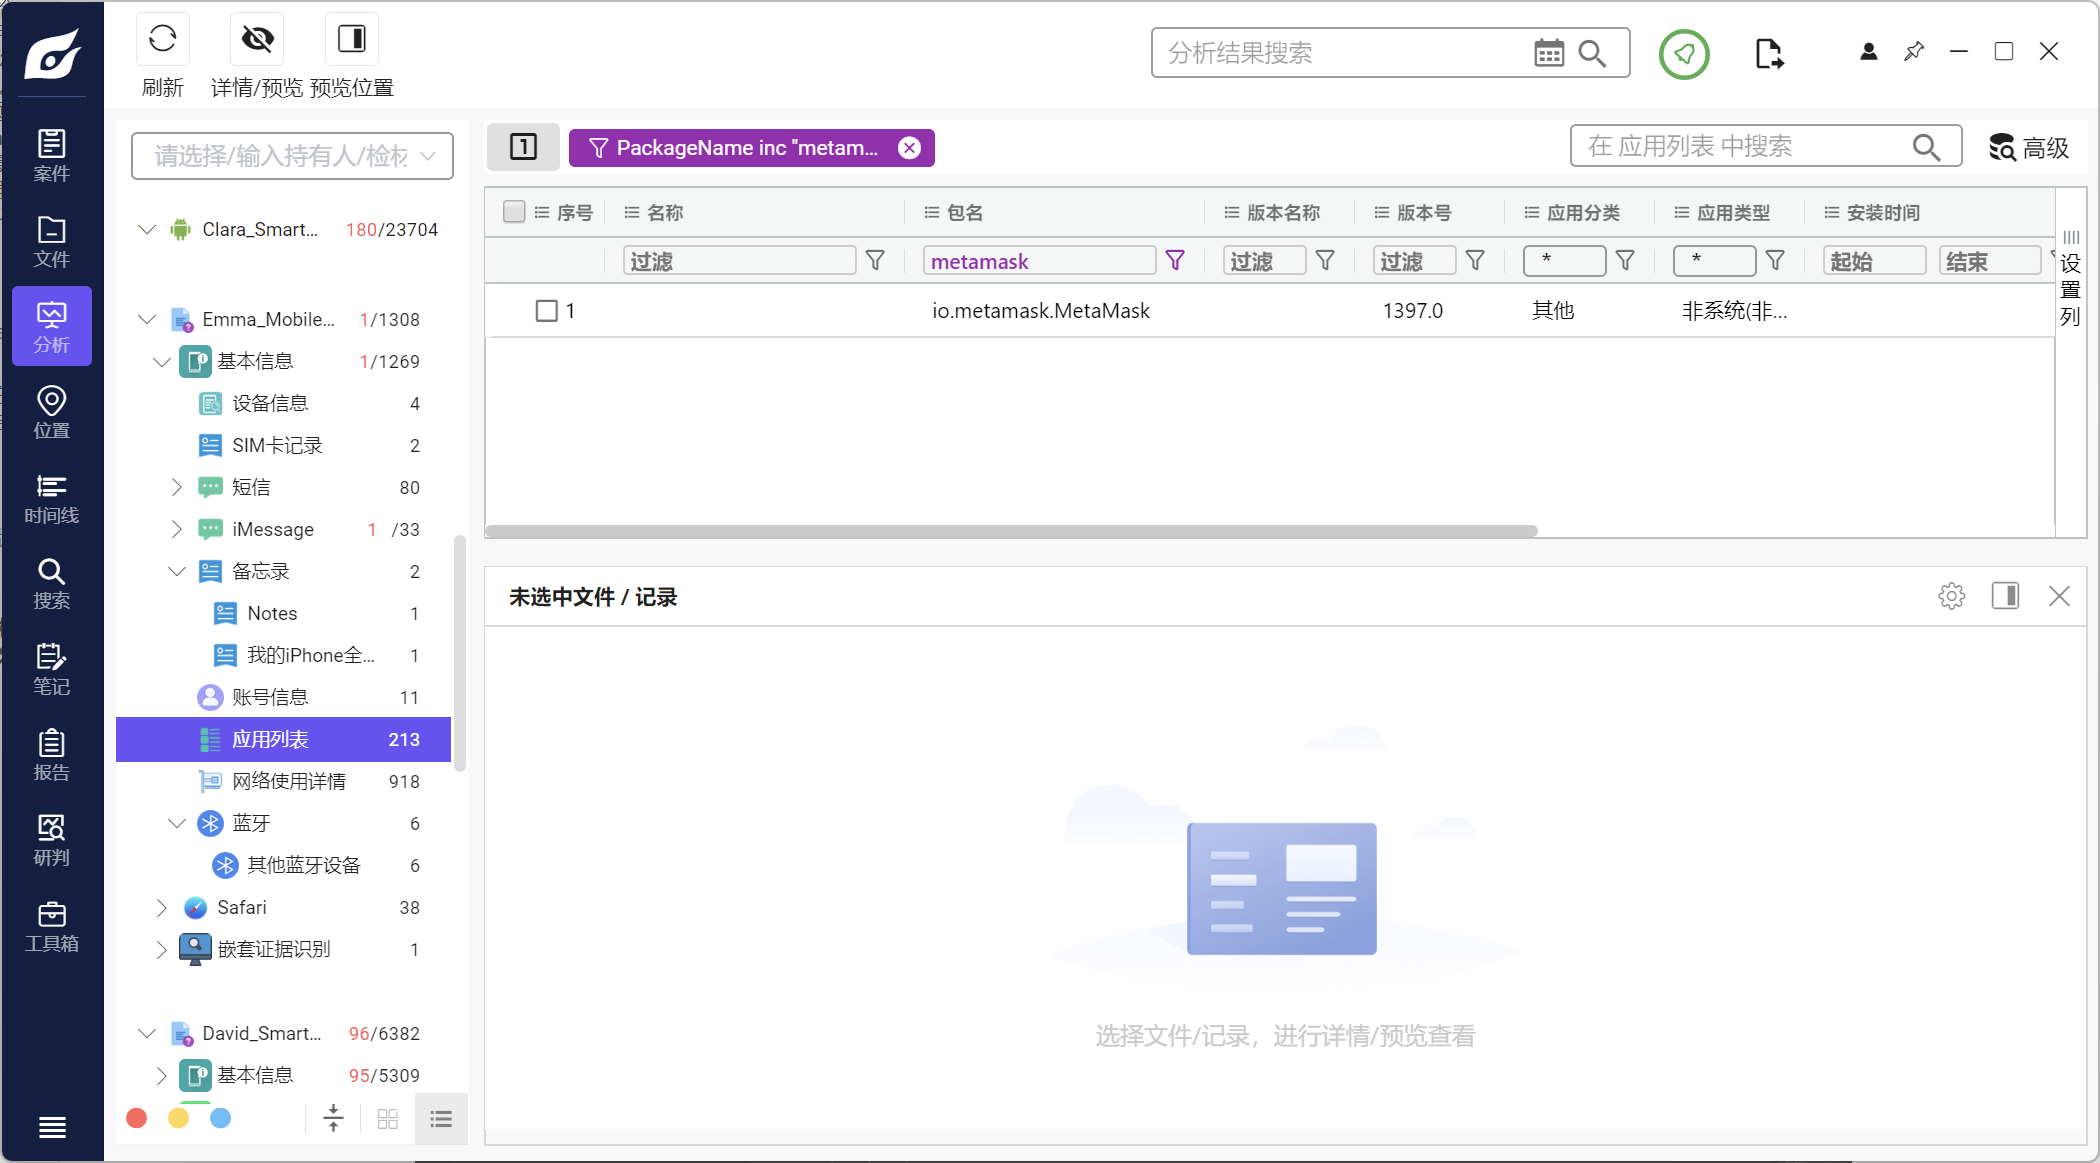Viewport: 2100px width, 1163px height.
Task: Click magnifier in 应用列表 search box
Action: click(x=1926, y=147)
